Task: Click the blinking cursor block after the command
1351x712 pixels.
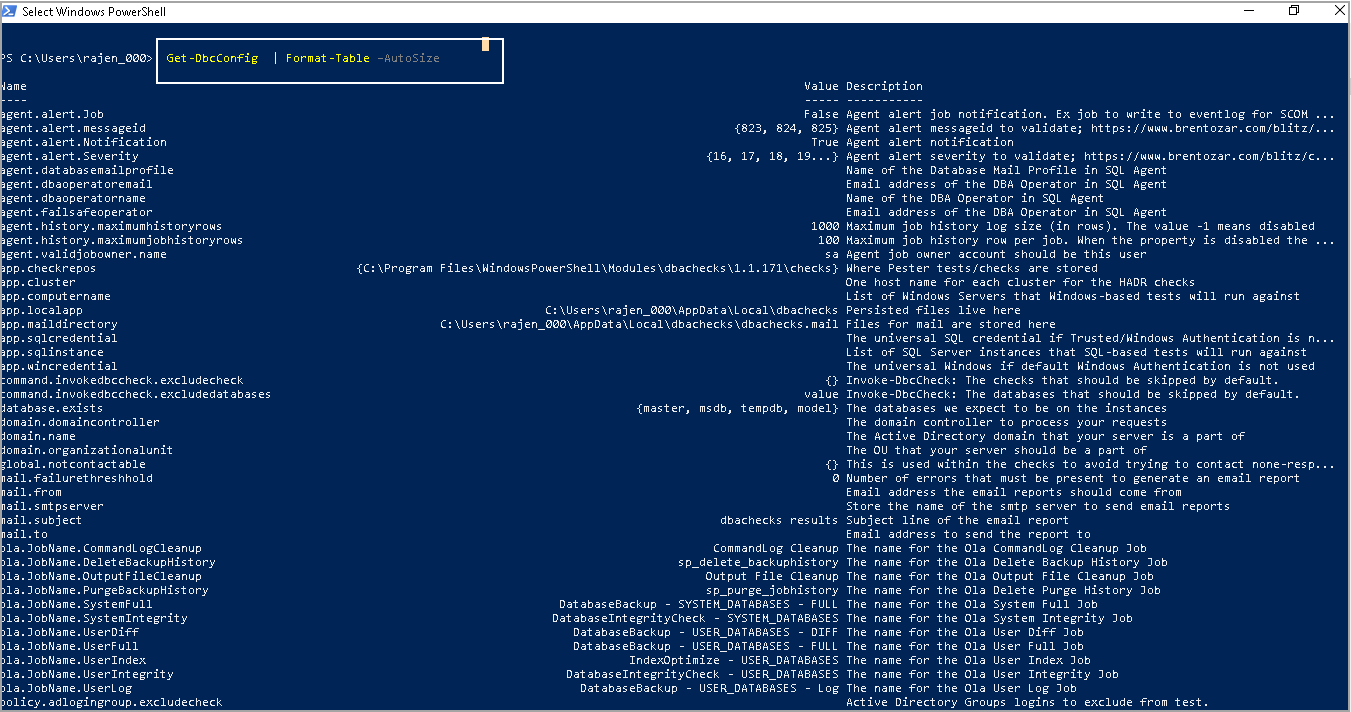Action: (485, 44)
